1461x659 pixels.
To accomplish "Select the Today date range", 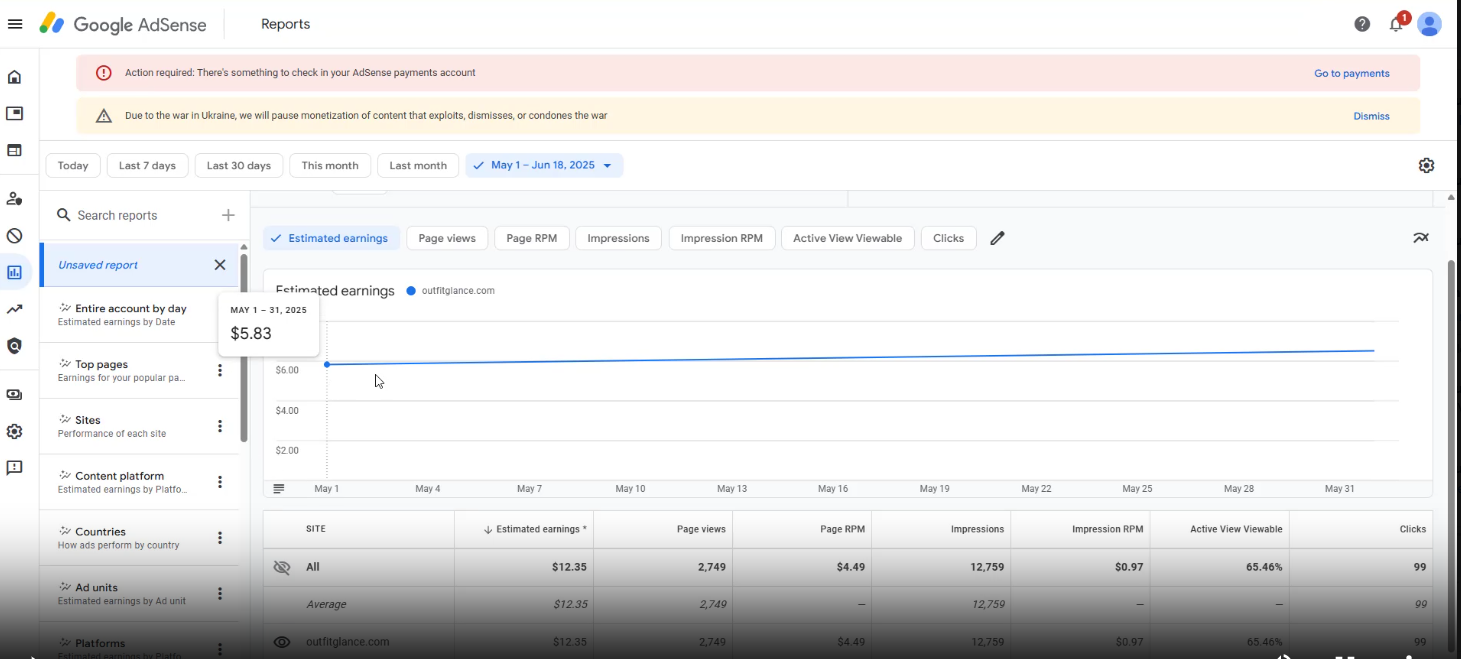I will [x=73, y=166].
